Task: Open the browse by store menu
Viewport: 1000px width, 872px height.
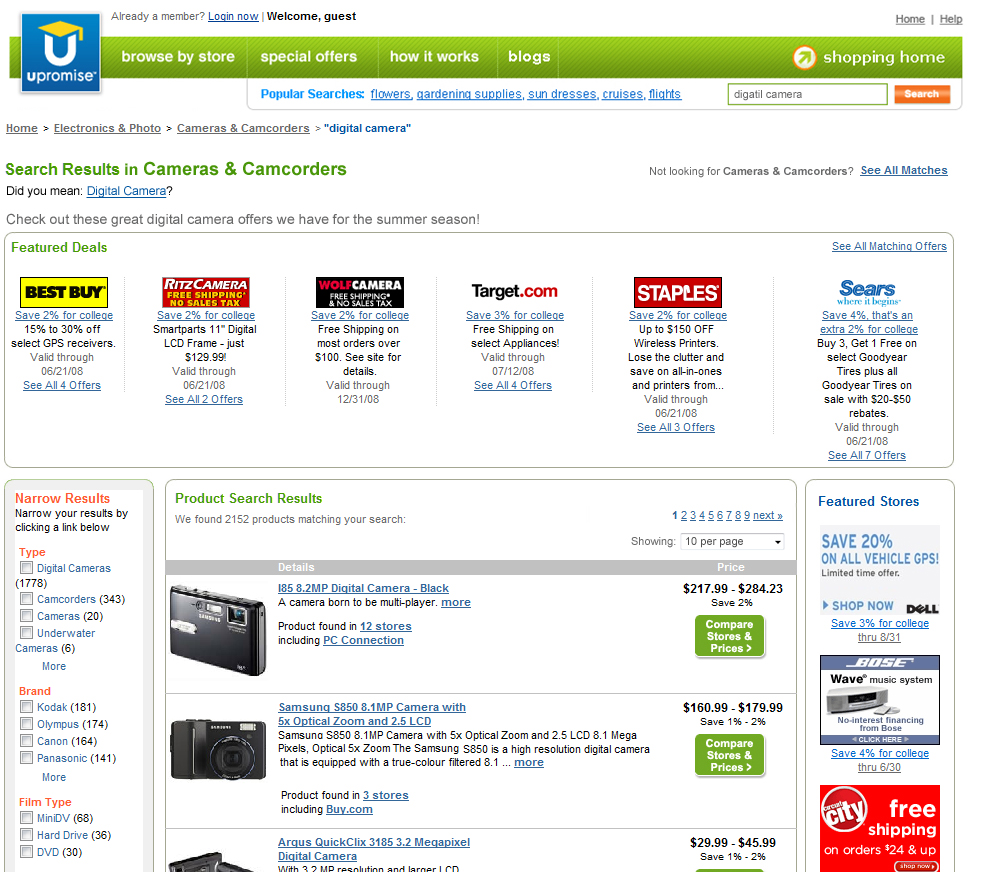Action: click(178, 57)
